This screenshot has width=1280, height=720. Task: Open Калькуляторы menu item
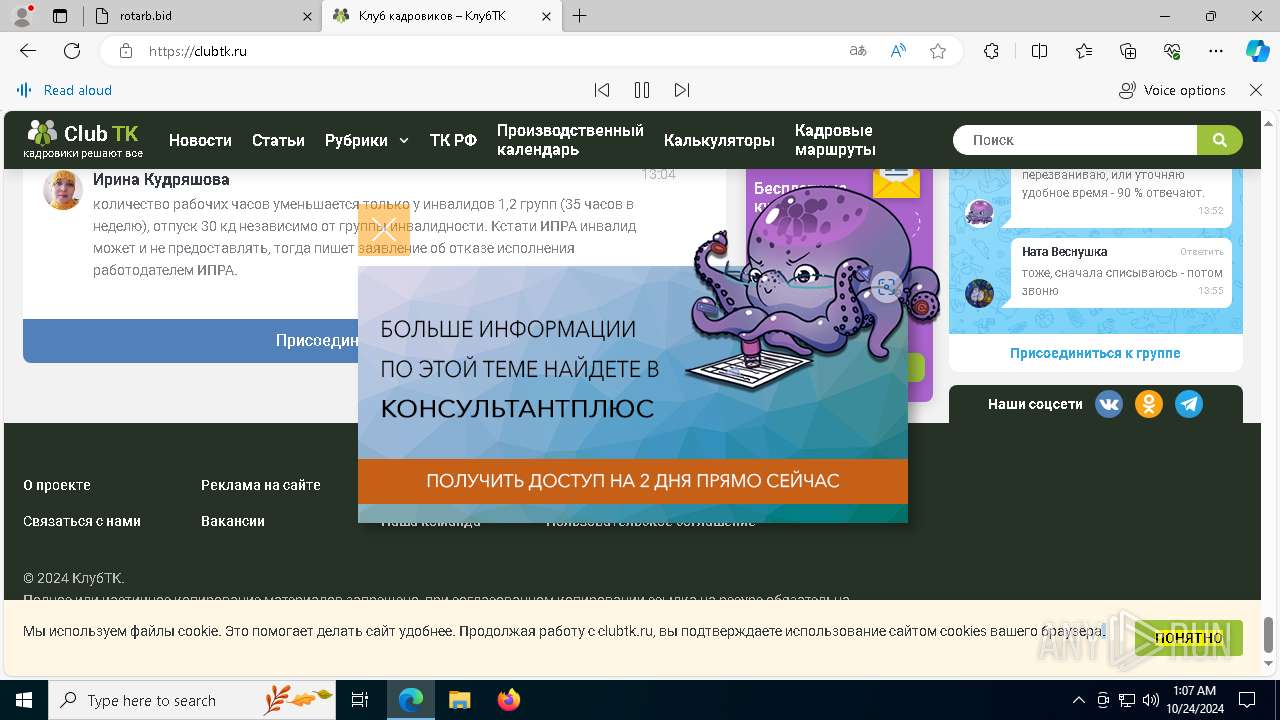tap(719, 140)
